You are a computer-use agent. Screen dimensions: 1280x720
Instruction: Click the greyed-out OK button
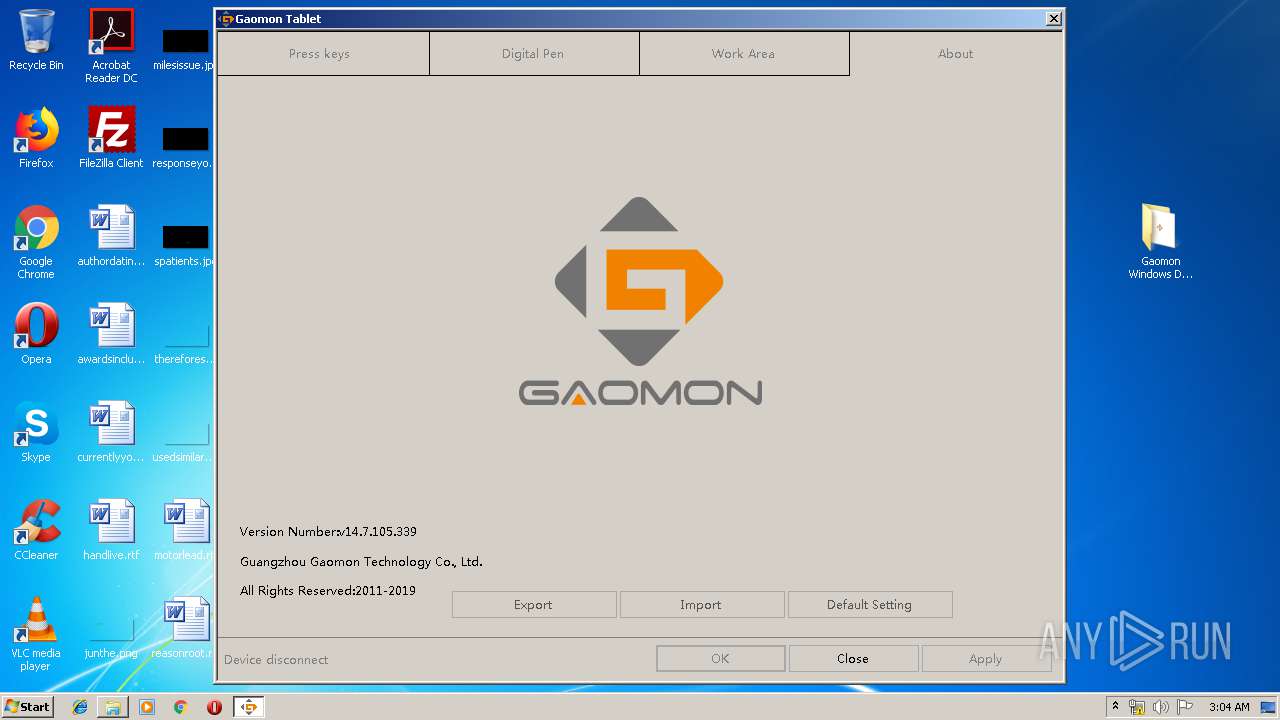tap(720, 659)
